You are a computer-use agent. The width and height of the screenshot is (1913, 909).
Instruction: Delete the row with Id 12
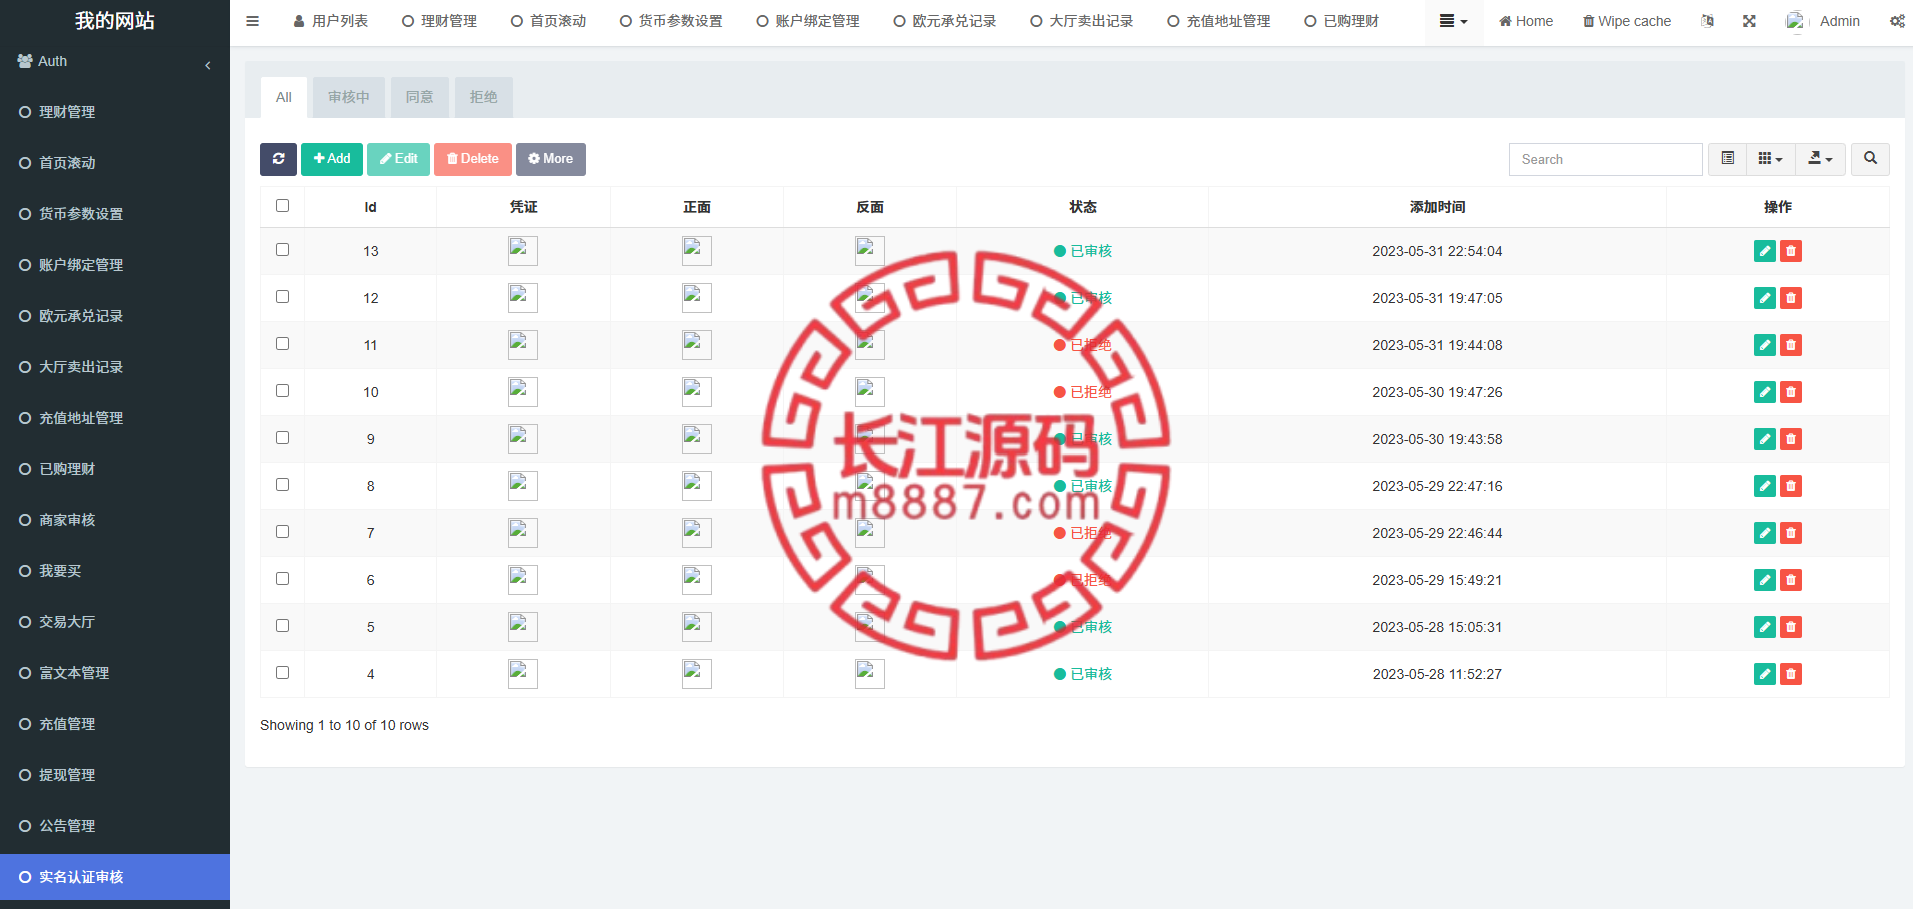click(1791, 298)
